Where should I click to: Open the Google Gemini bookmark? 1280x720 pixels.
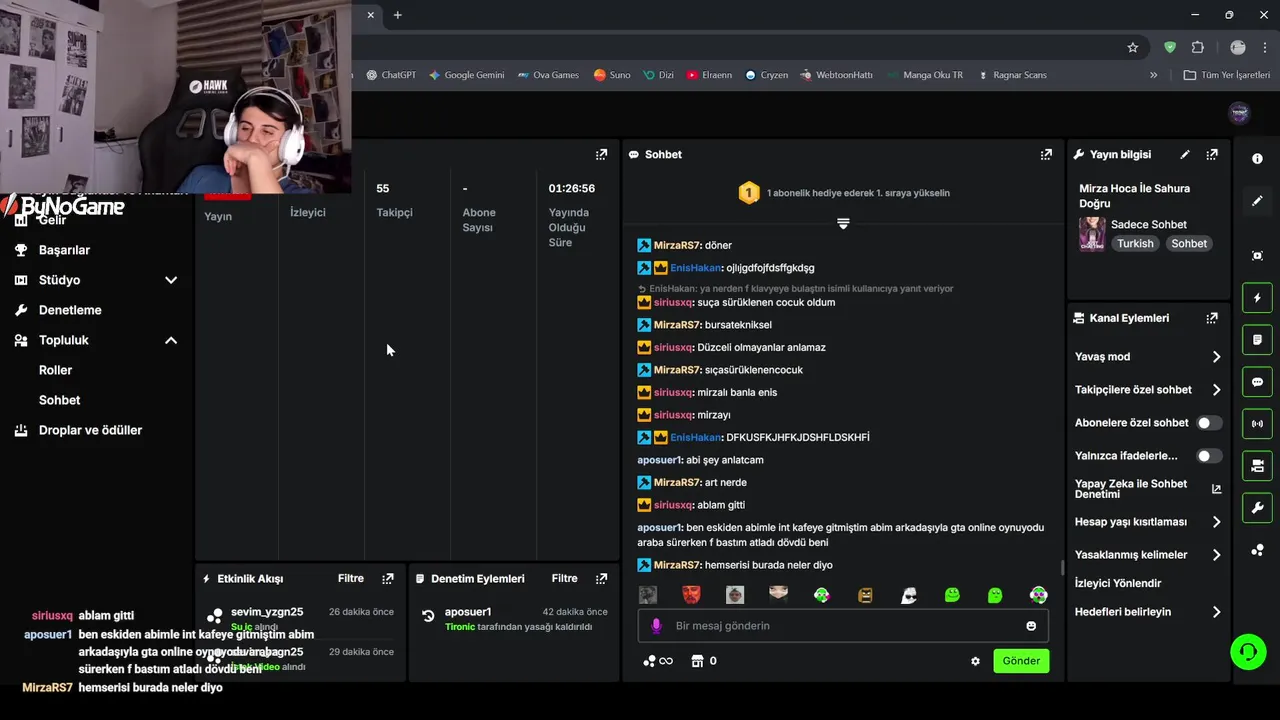pos(467,75)
